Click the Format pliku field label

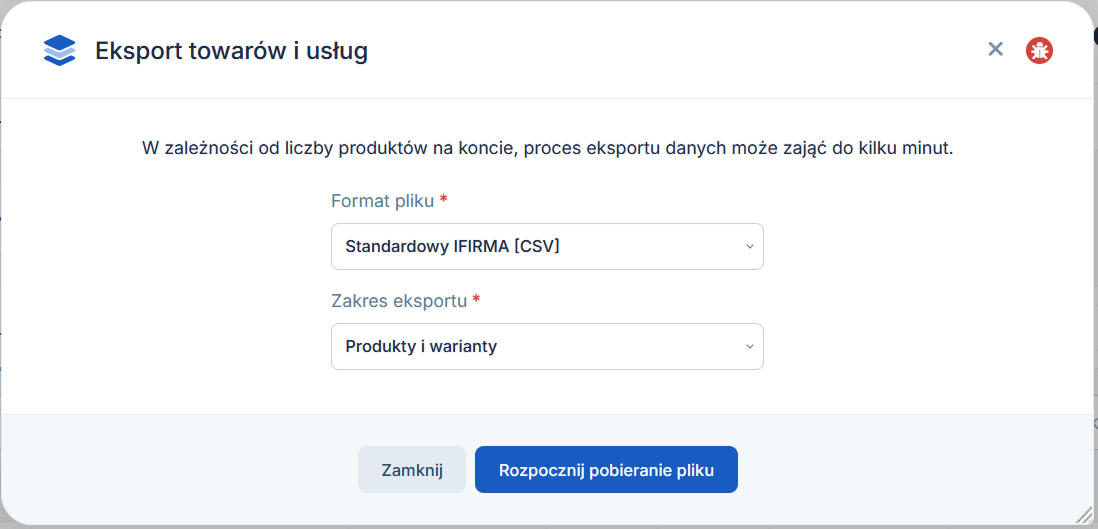point(382,201)
